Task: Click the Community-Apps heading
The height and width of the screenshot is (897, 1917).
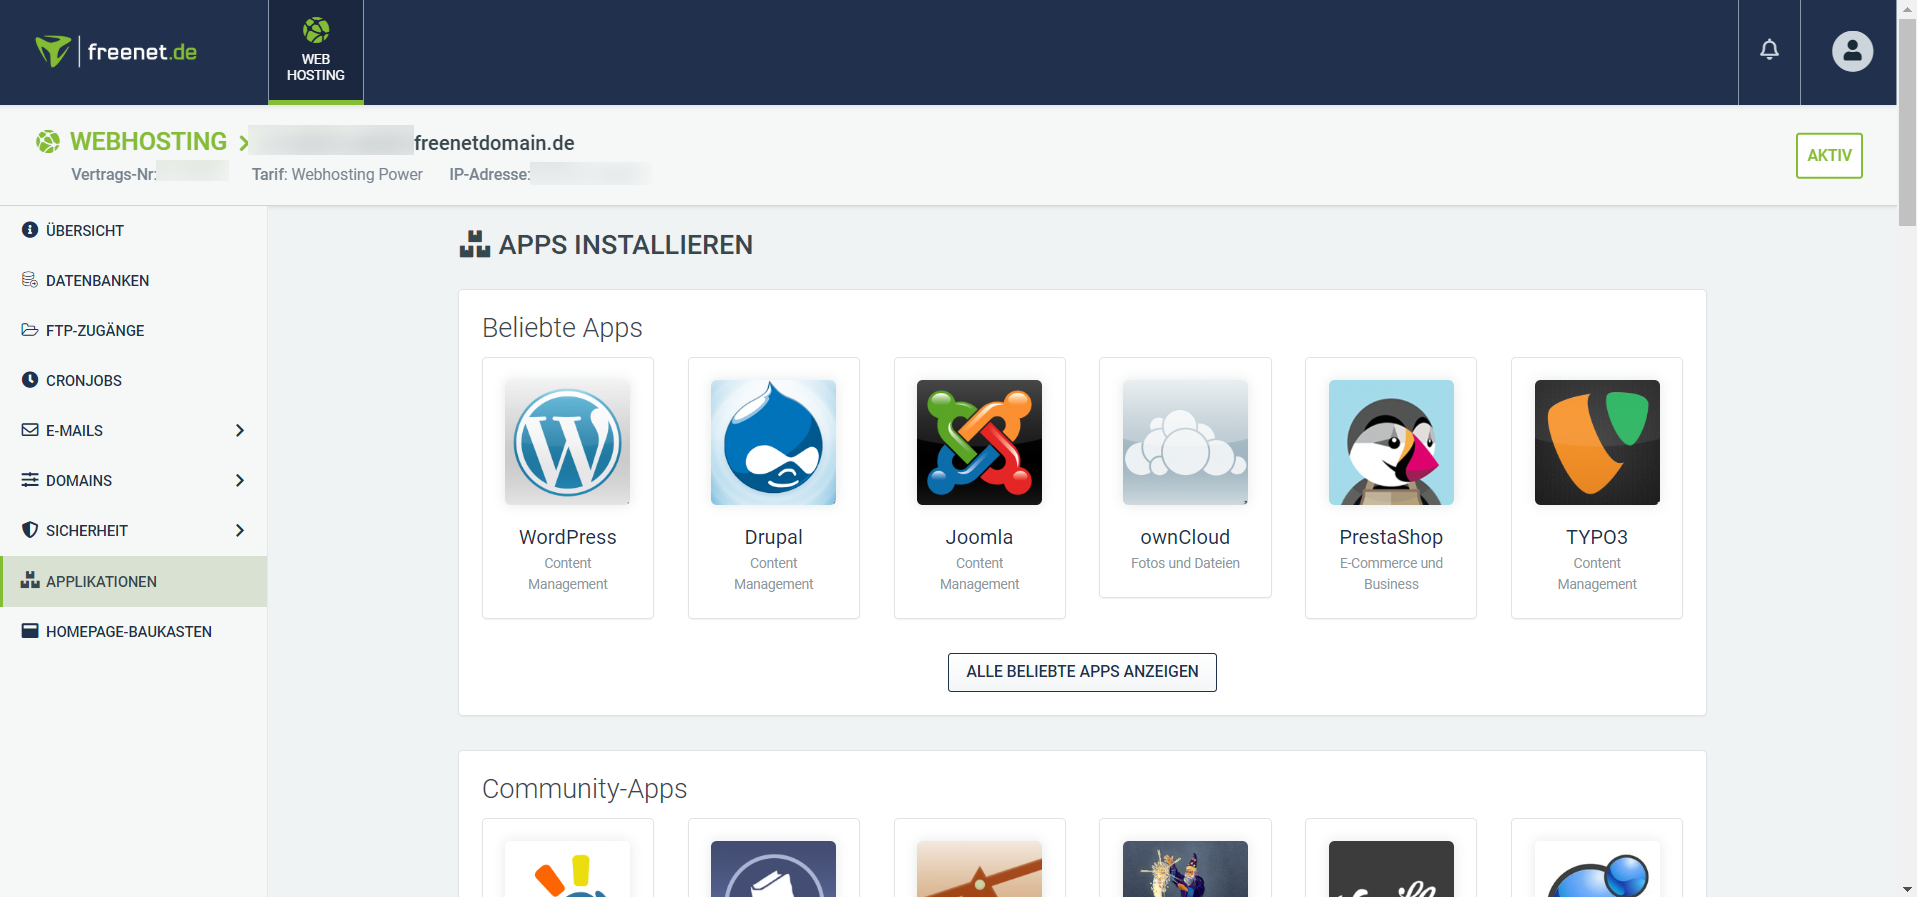Action: coord(584,789)
